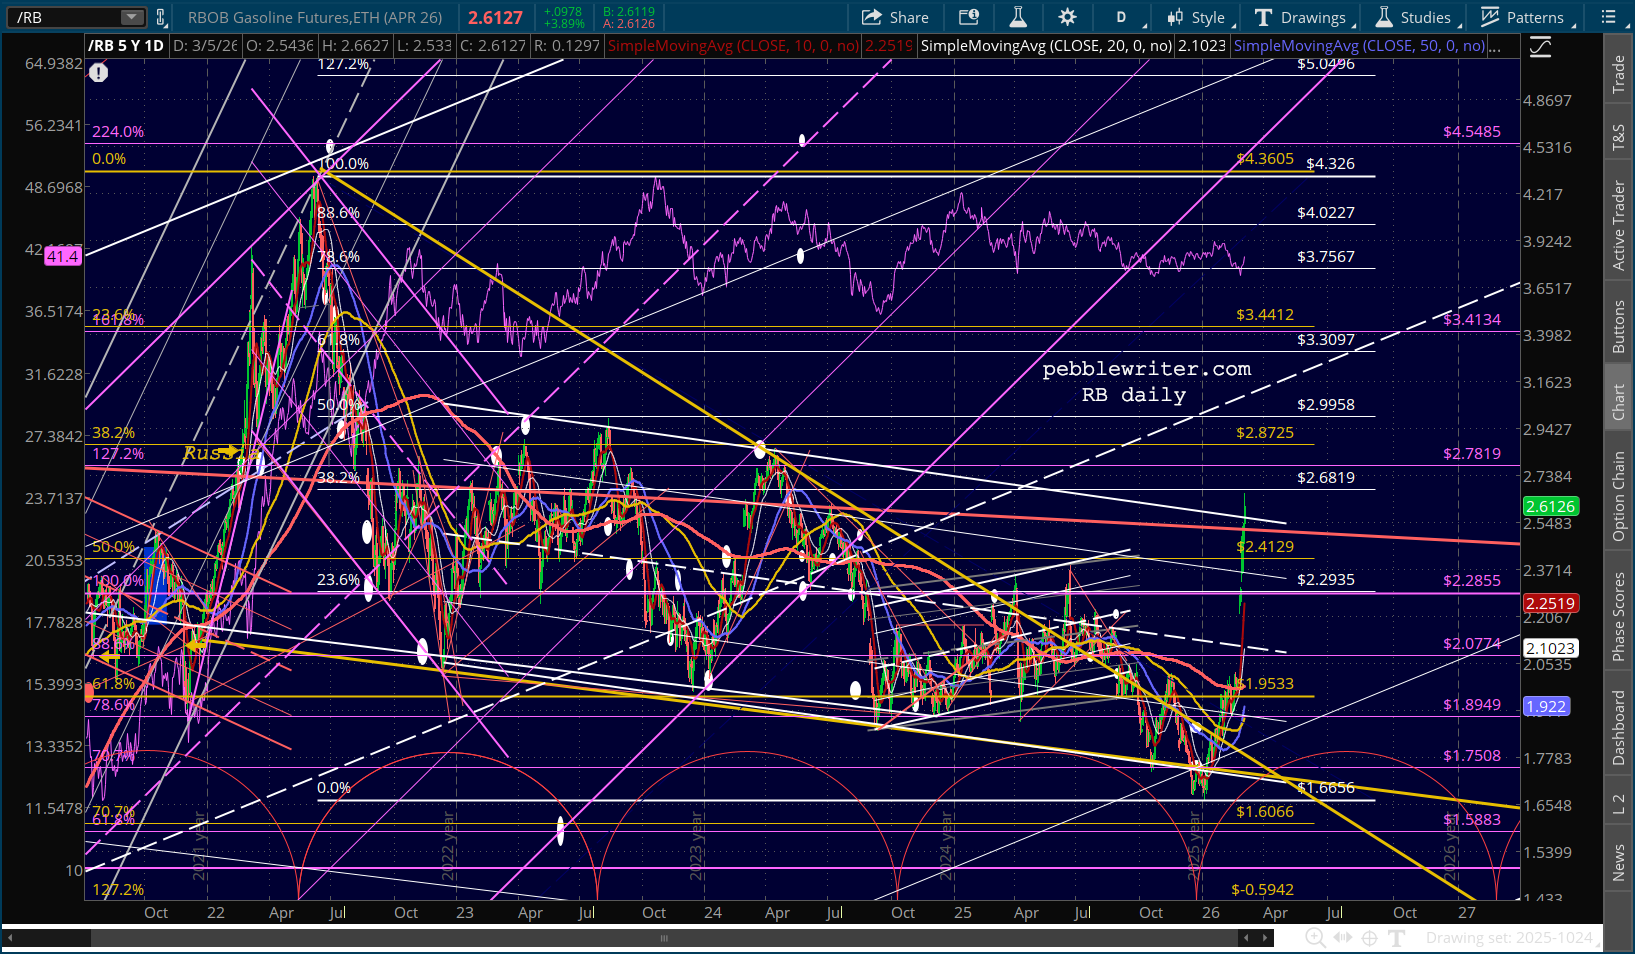The height and width of the screenshot is (954, 1635).
Task: Click the Share button label
Action: tap(909, 17)
